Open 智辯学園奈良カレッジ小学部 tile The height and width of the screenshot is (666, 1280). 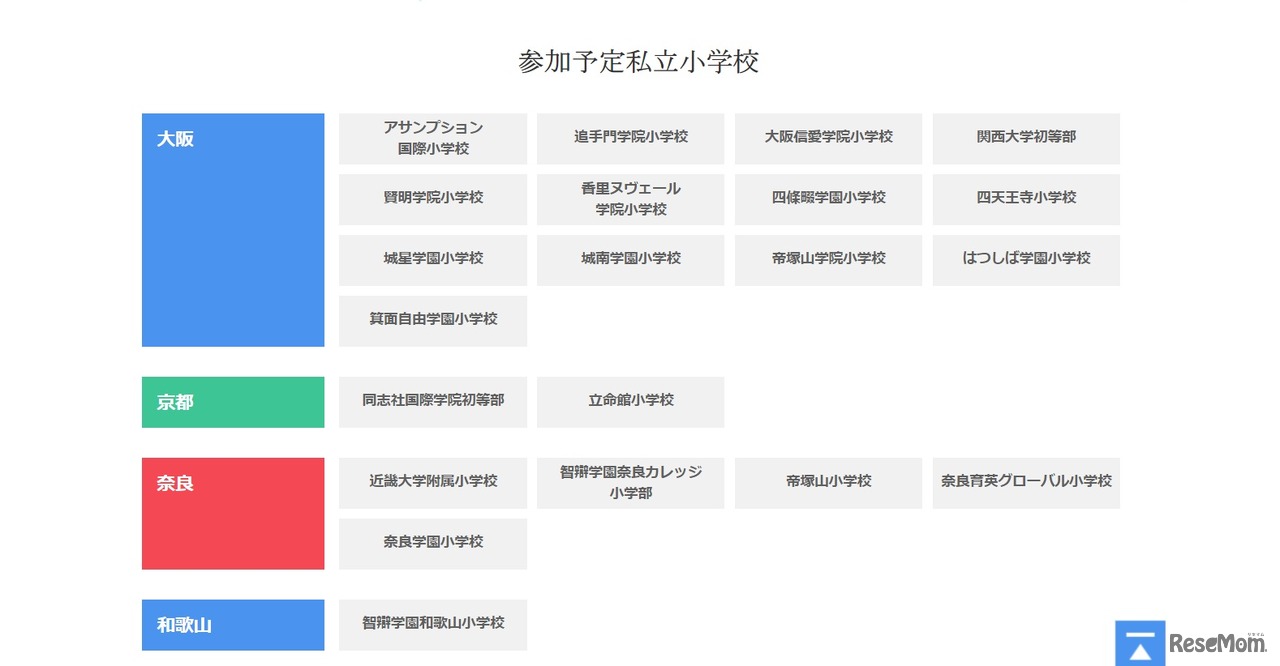tap(631, 483)
